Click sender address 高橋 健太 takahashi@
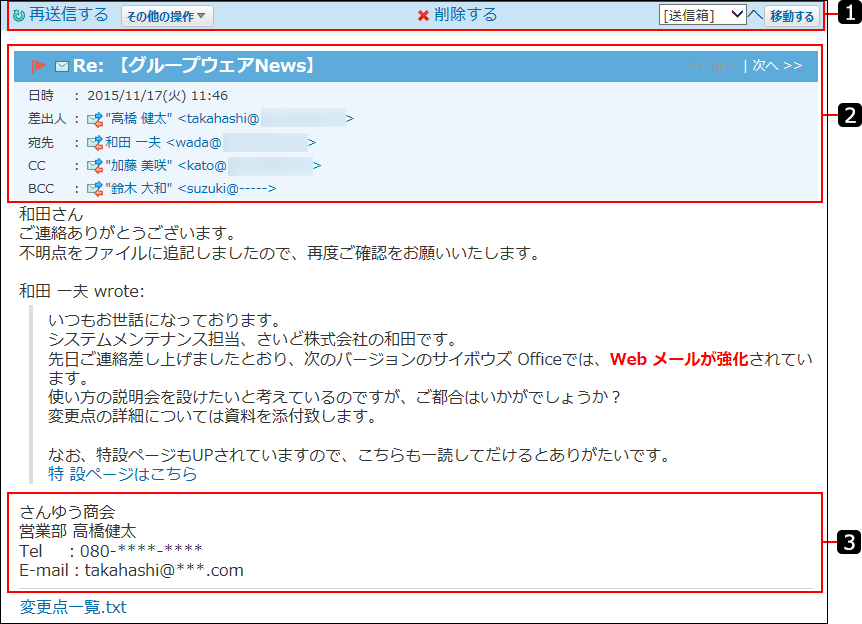The width and height of the screenshot is (862, 624). (229, 119)
